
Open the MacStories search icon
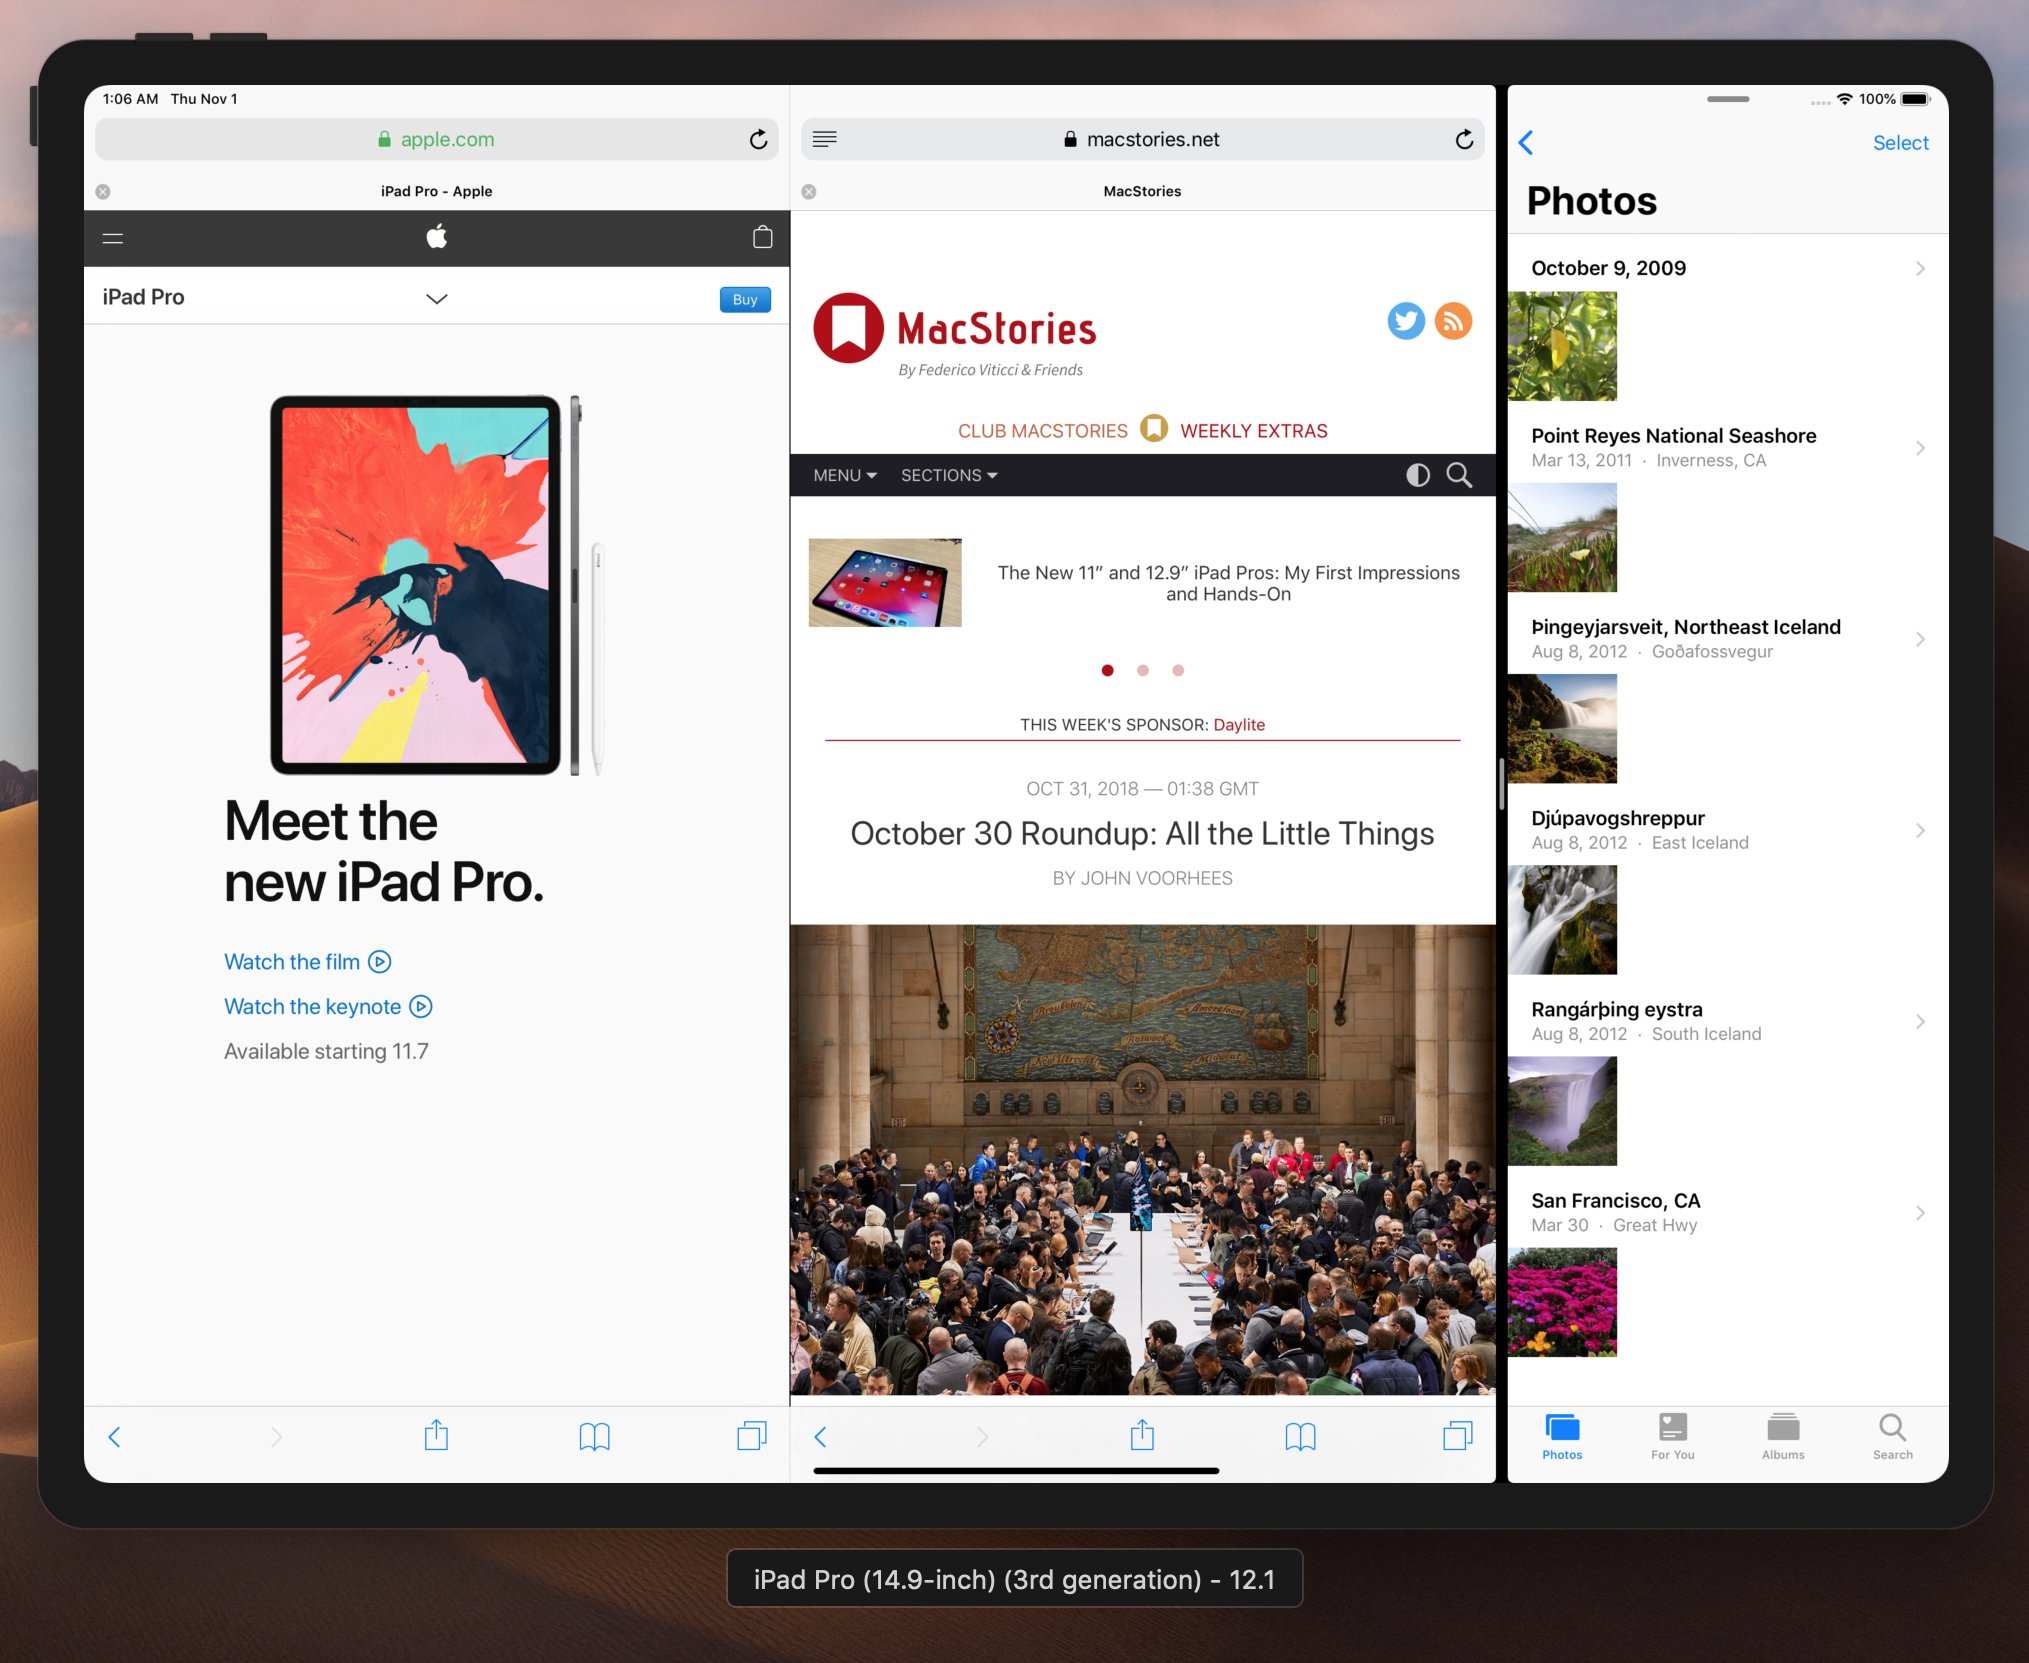(x=1459, y=475)
